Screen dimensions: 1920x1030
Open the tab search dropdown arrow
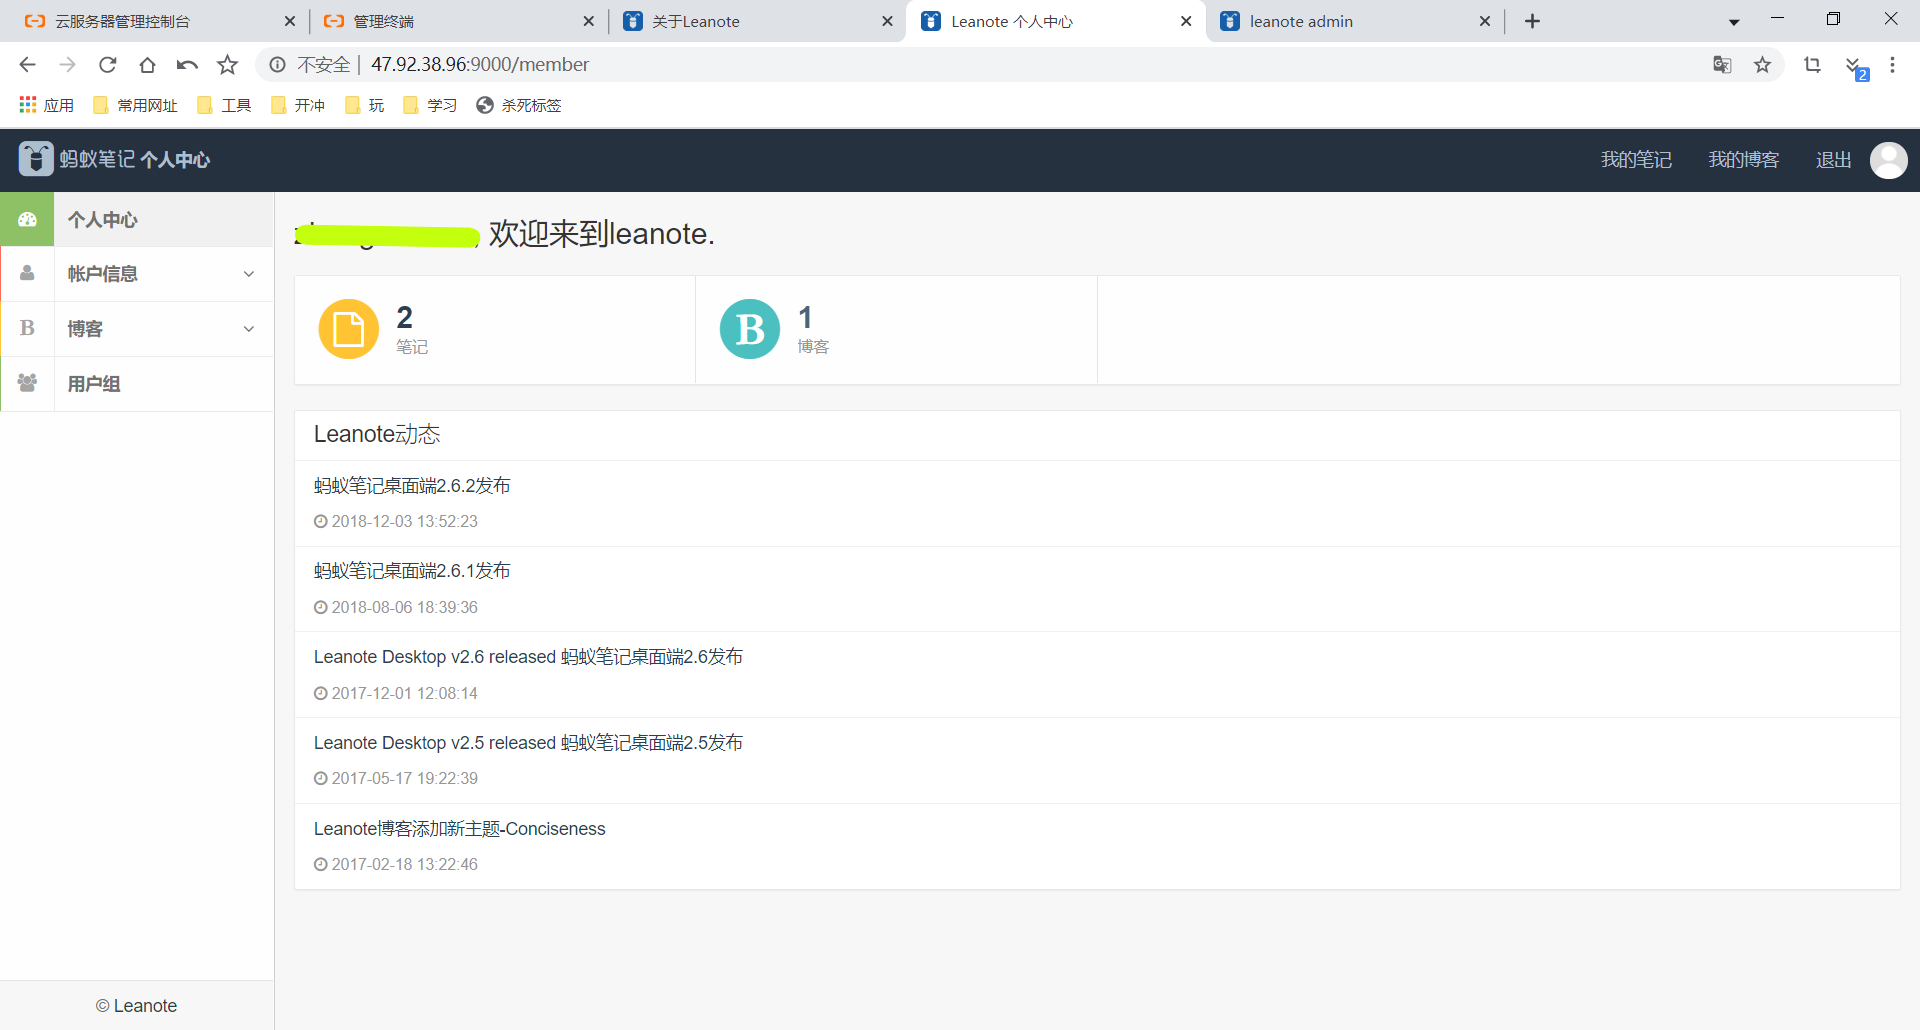point(1734,22)
